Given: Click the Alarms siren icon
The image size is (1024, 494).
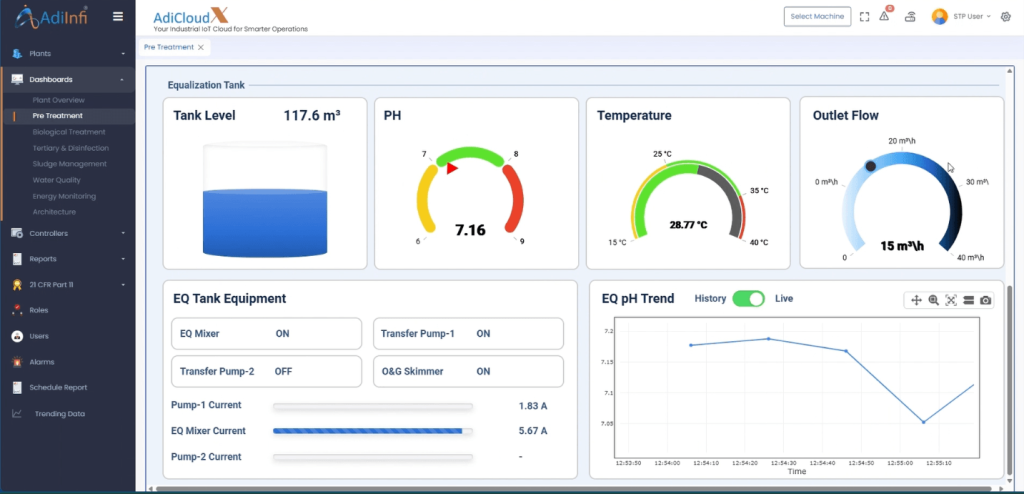Looking at the screenshot, I should [x=17, y=361].
